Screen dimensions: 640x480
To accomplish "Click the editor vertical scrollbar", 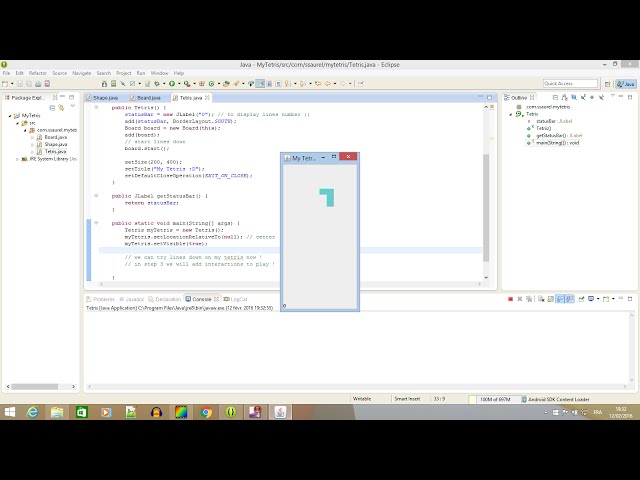I will coord(486,208).
